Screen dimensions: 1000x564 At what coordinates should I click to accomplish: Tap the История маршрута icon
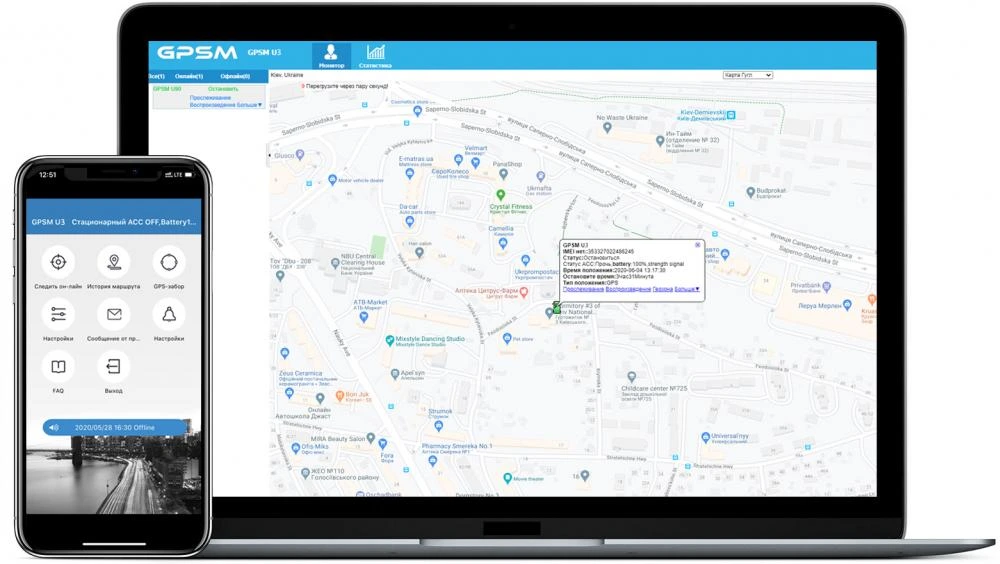click(113, 263)
